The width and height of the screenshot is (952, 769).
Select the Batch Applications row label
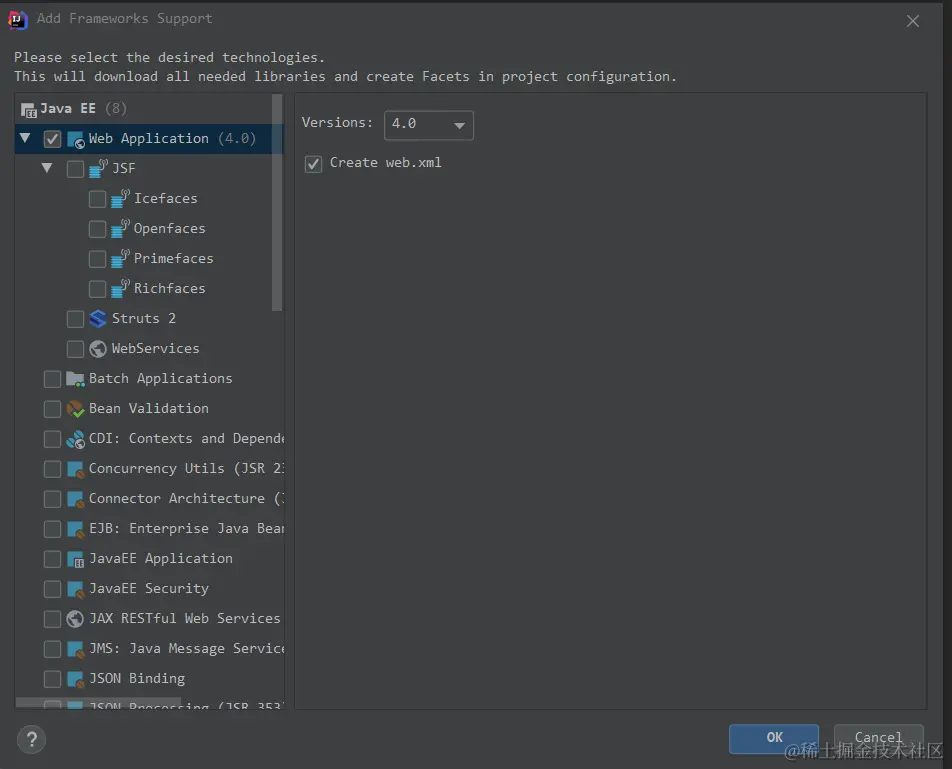[x=160, y=379]
